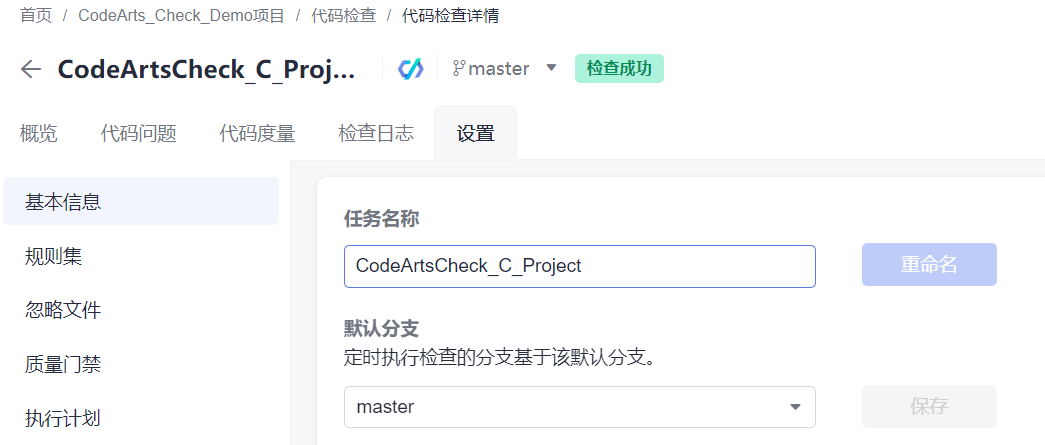Open the 代码问题 tab
The image size is (1045, 445).
pyautogui.click(x=138, y=134)
